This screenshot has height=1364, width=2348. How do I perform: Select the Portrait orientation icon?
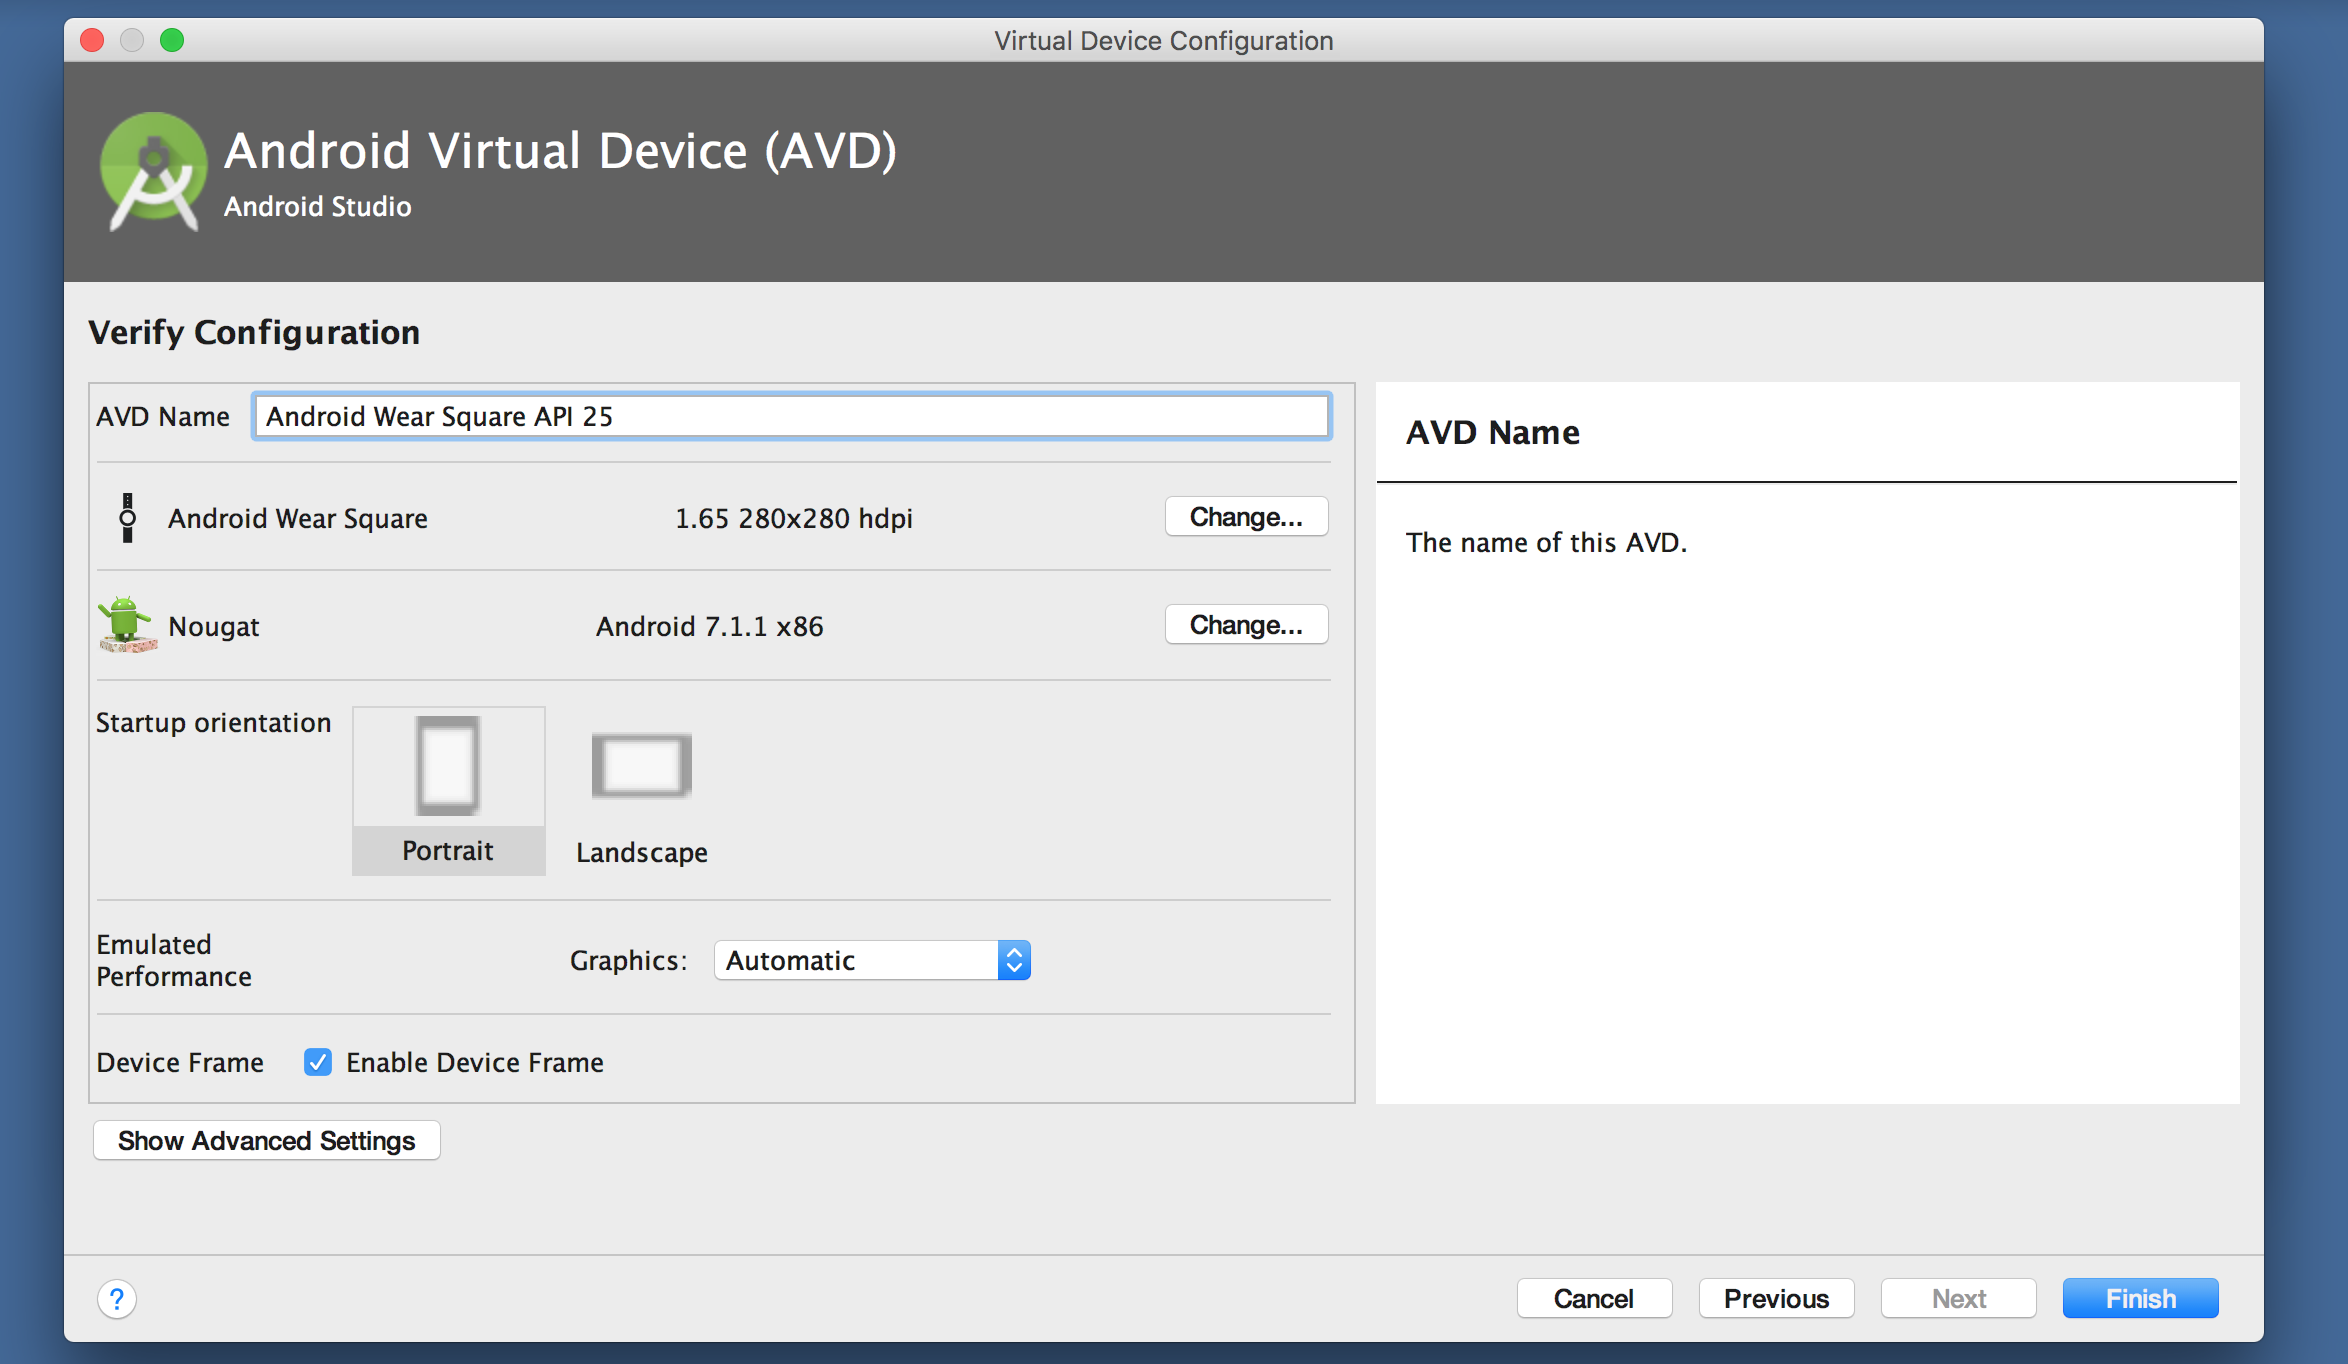(x=448, y=766)
